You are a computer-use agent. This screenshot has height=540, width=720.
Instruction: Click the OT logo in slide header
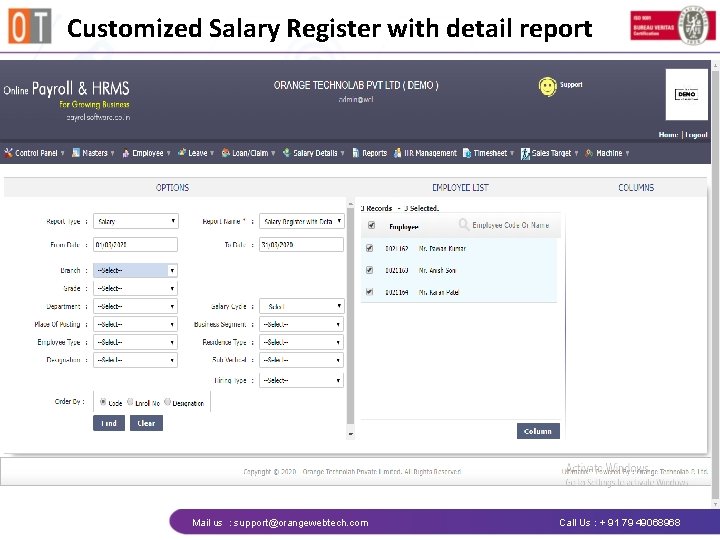(30, 26)
